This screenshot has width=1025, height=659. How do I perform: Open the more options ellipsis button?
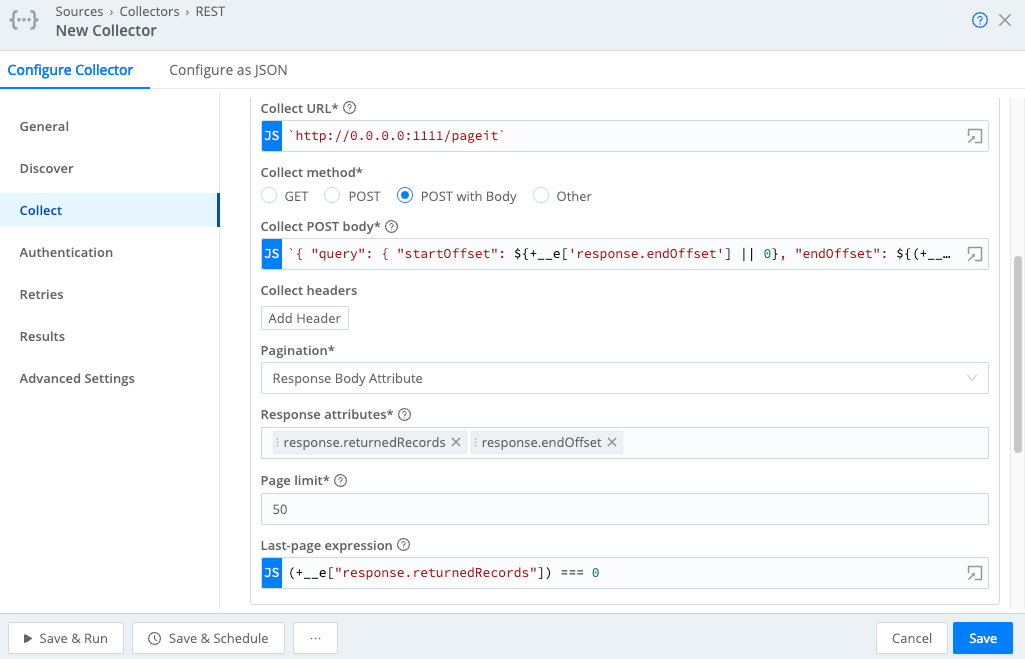[315, 638]
